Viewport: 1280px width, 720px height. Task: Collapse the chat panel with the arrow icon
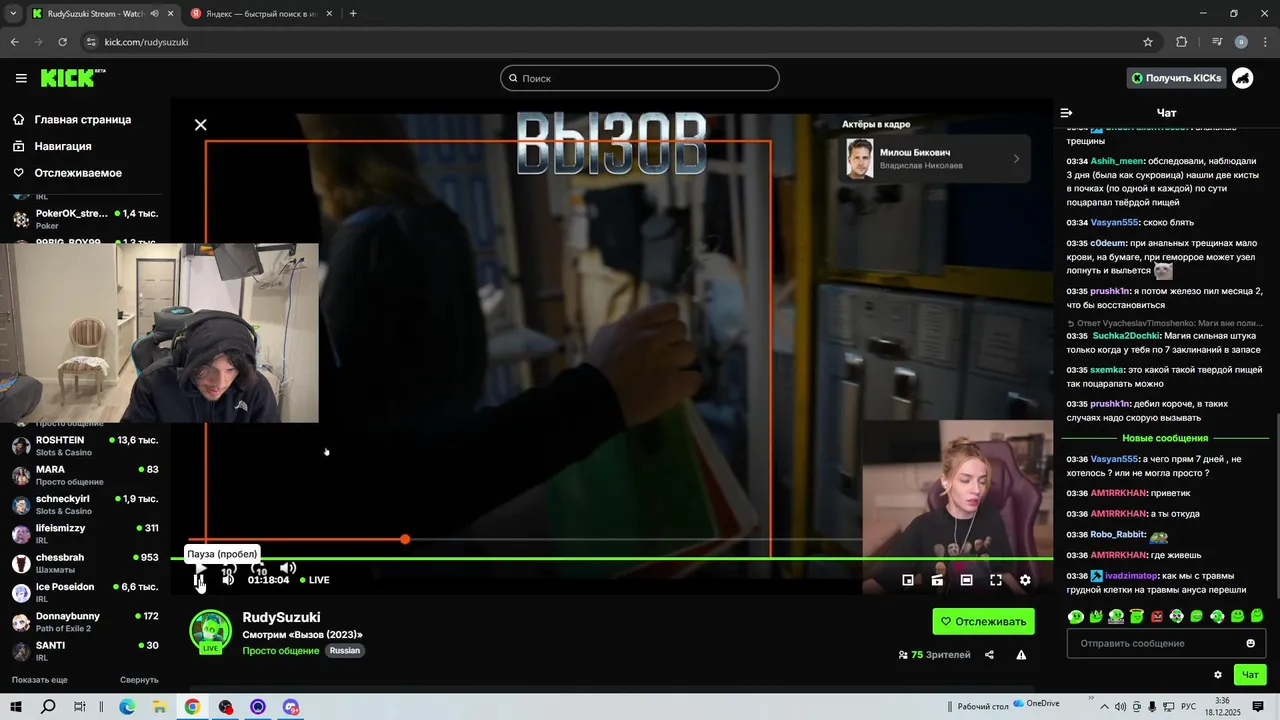pyautogui.click(x=1066, y=113)
